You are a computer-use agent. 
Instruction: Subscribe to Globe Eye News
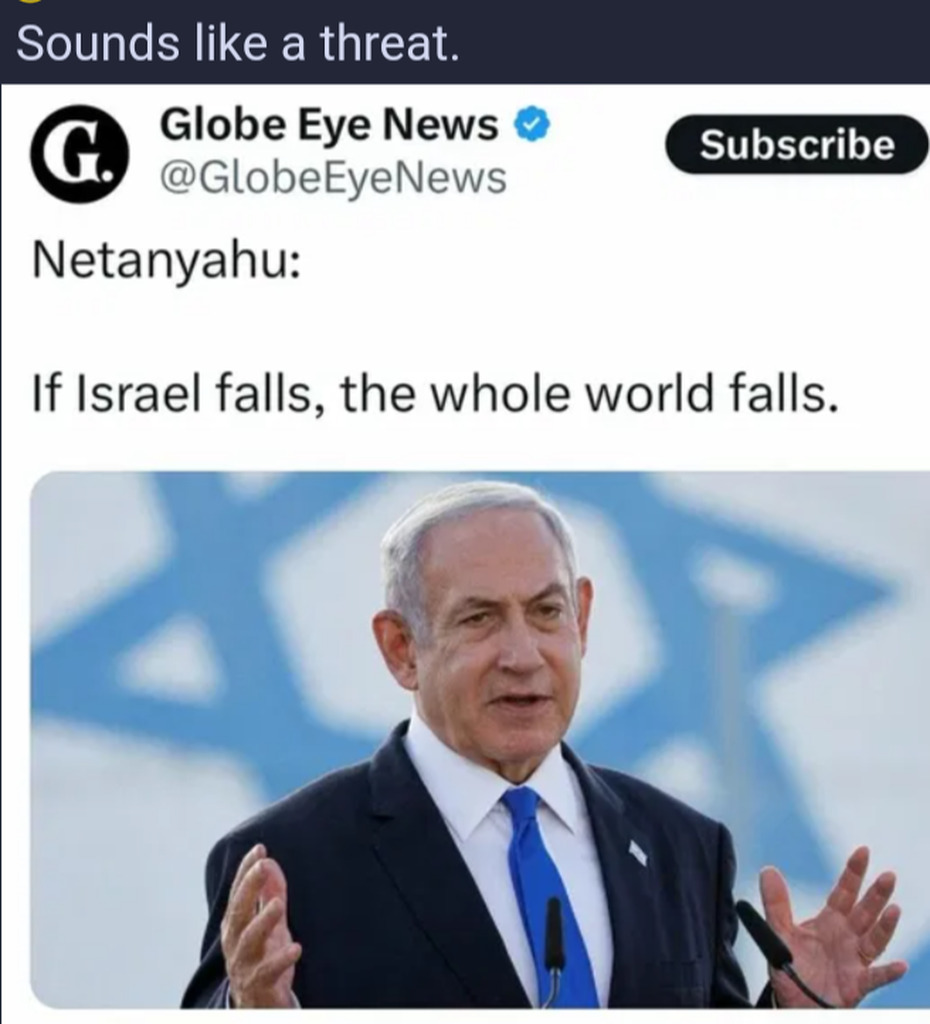pyautogui.click(x=797, y=144)
